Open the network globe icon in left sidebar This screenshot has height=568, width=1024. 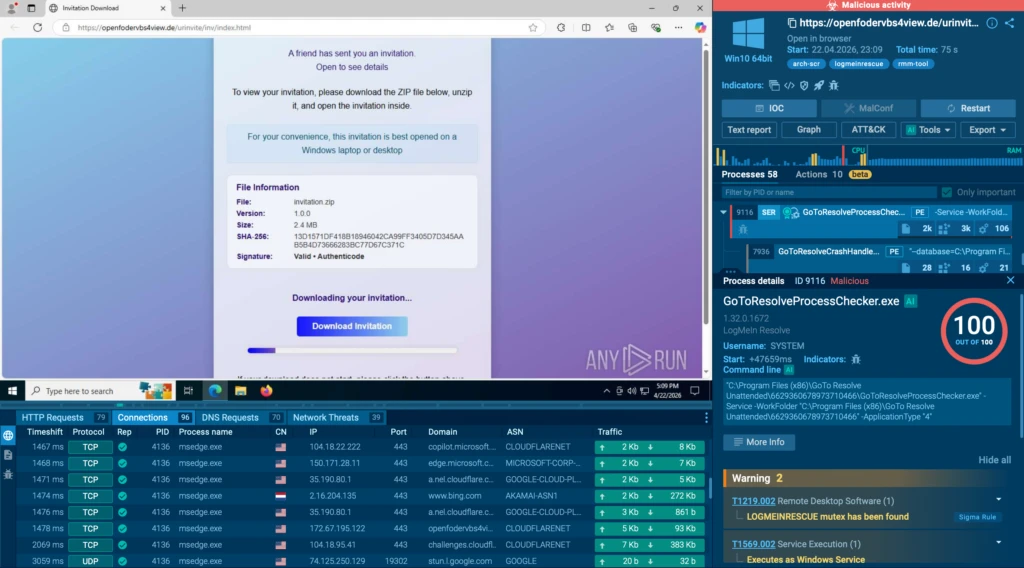point(8,435)
